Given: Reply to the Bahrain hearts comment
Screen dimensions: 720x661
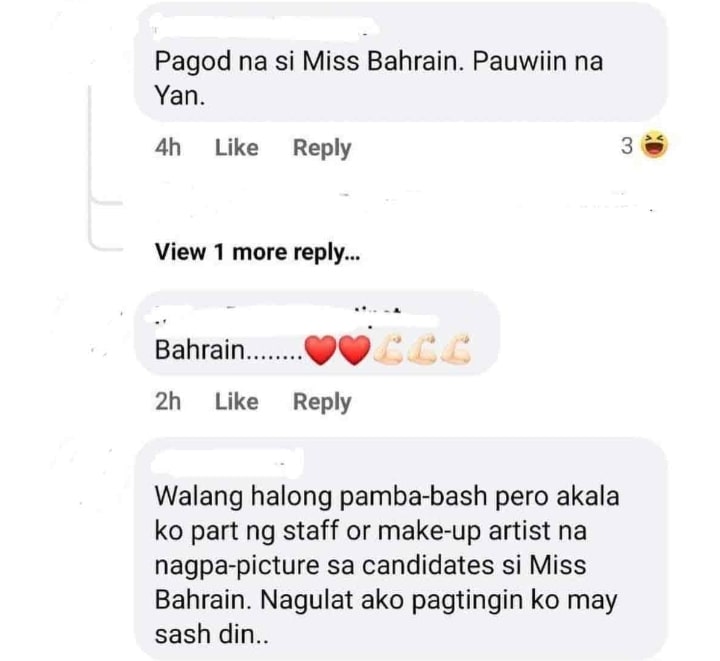Looking at the screenshot, I should (322, 403).
